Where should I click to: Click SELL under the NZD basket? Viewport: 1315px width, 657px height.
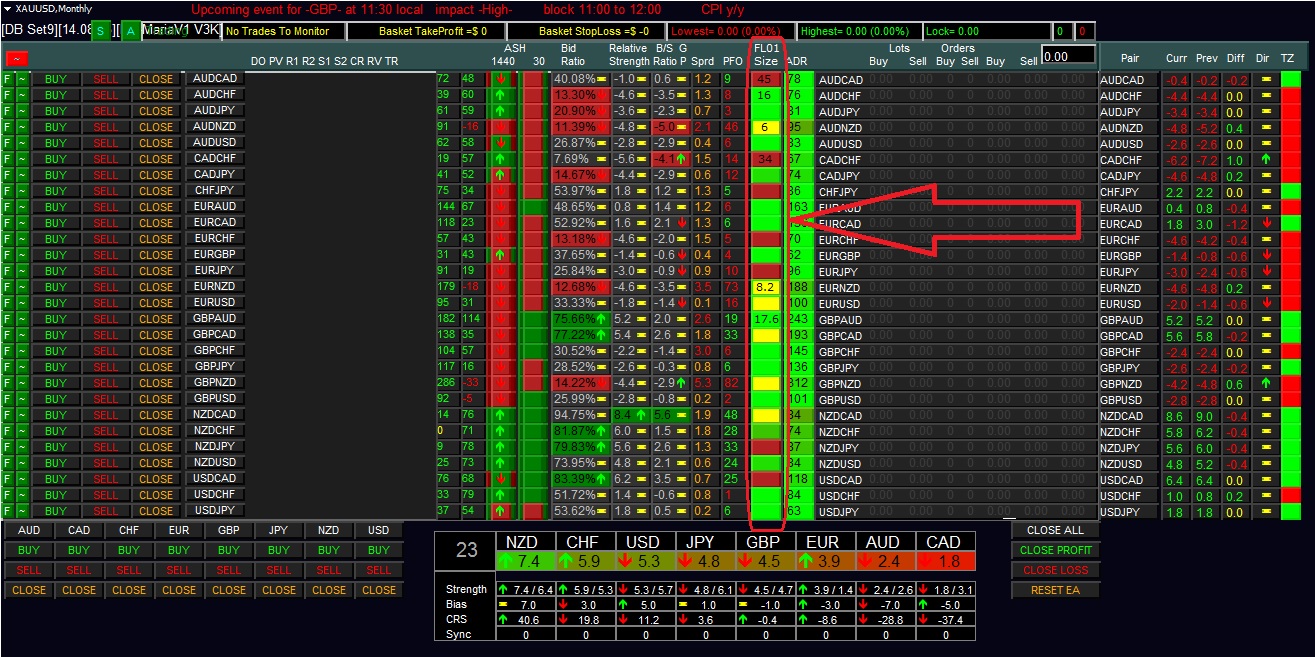point(329,570)
